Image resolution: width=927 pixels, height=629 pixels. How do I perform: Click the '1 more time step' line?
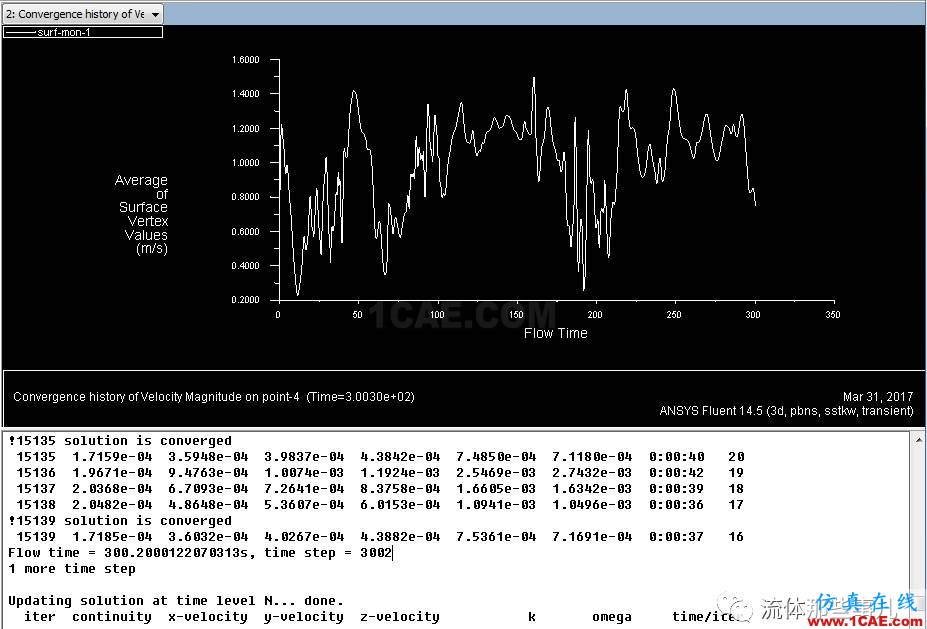(x=72, y=569)
